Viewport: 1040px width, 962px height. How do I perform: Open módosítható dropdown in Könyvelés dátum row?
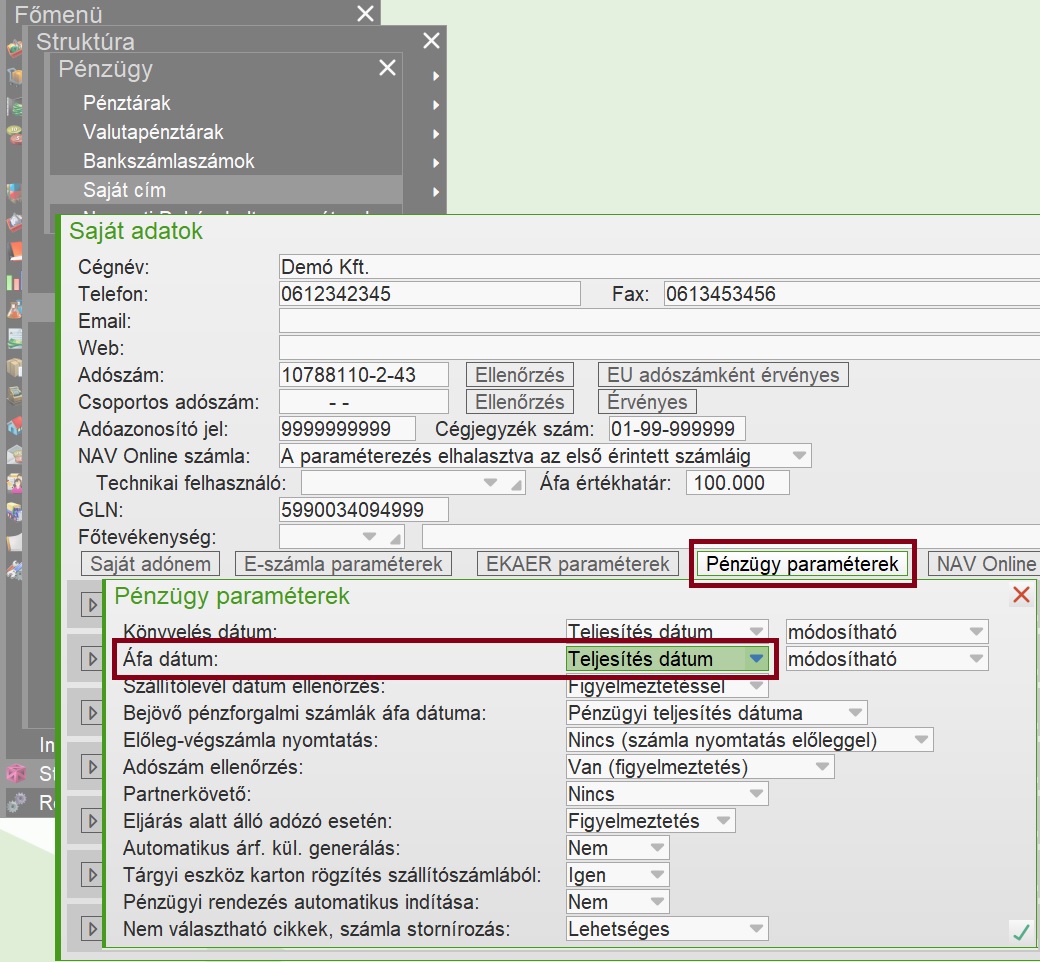pos(887,632)
